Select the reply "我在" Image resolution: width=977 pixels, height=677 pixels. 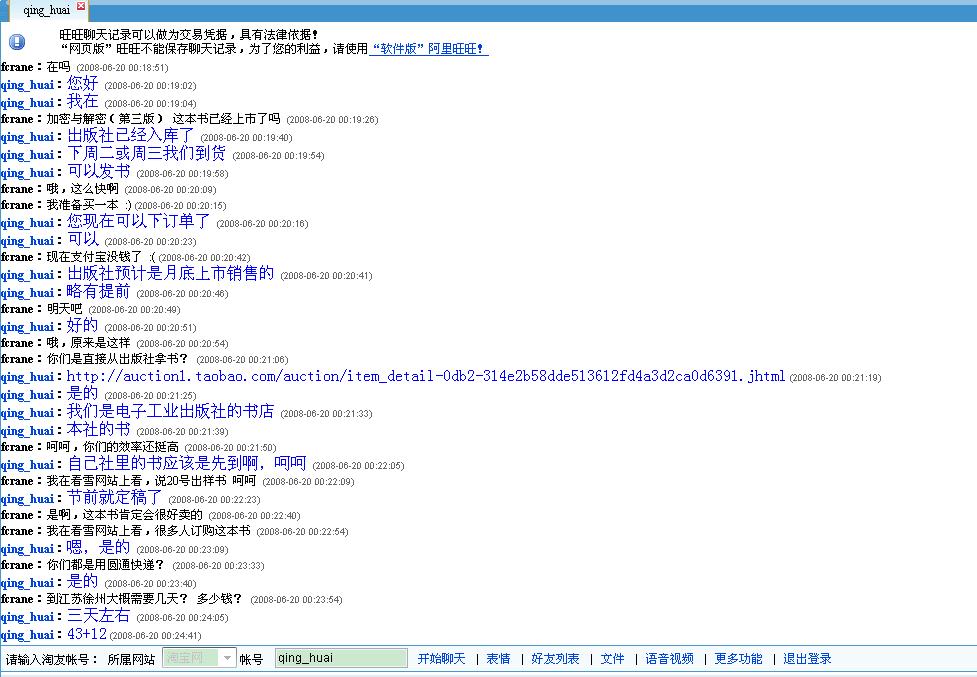pyautogui.click(x=82, y=102)
